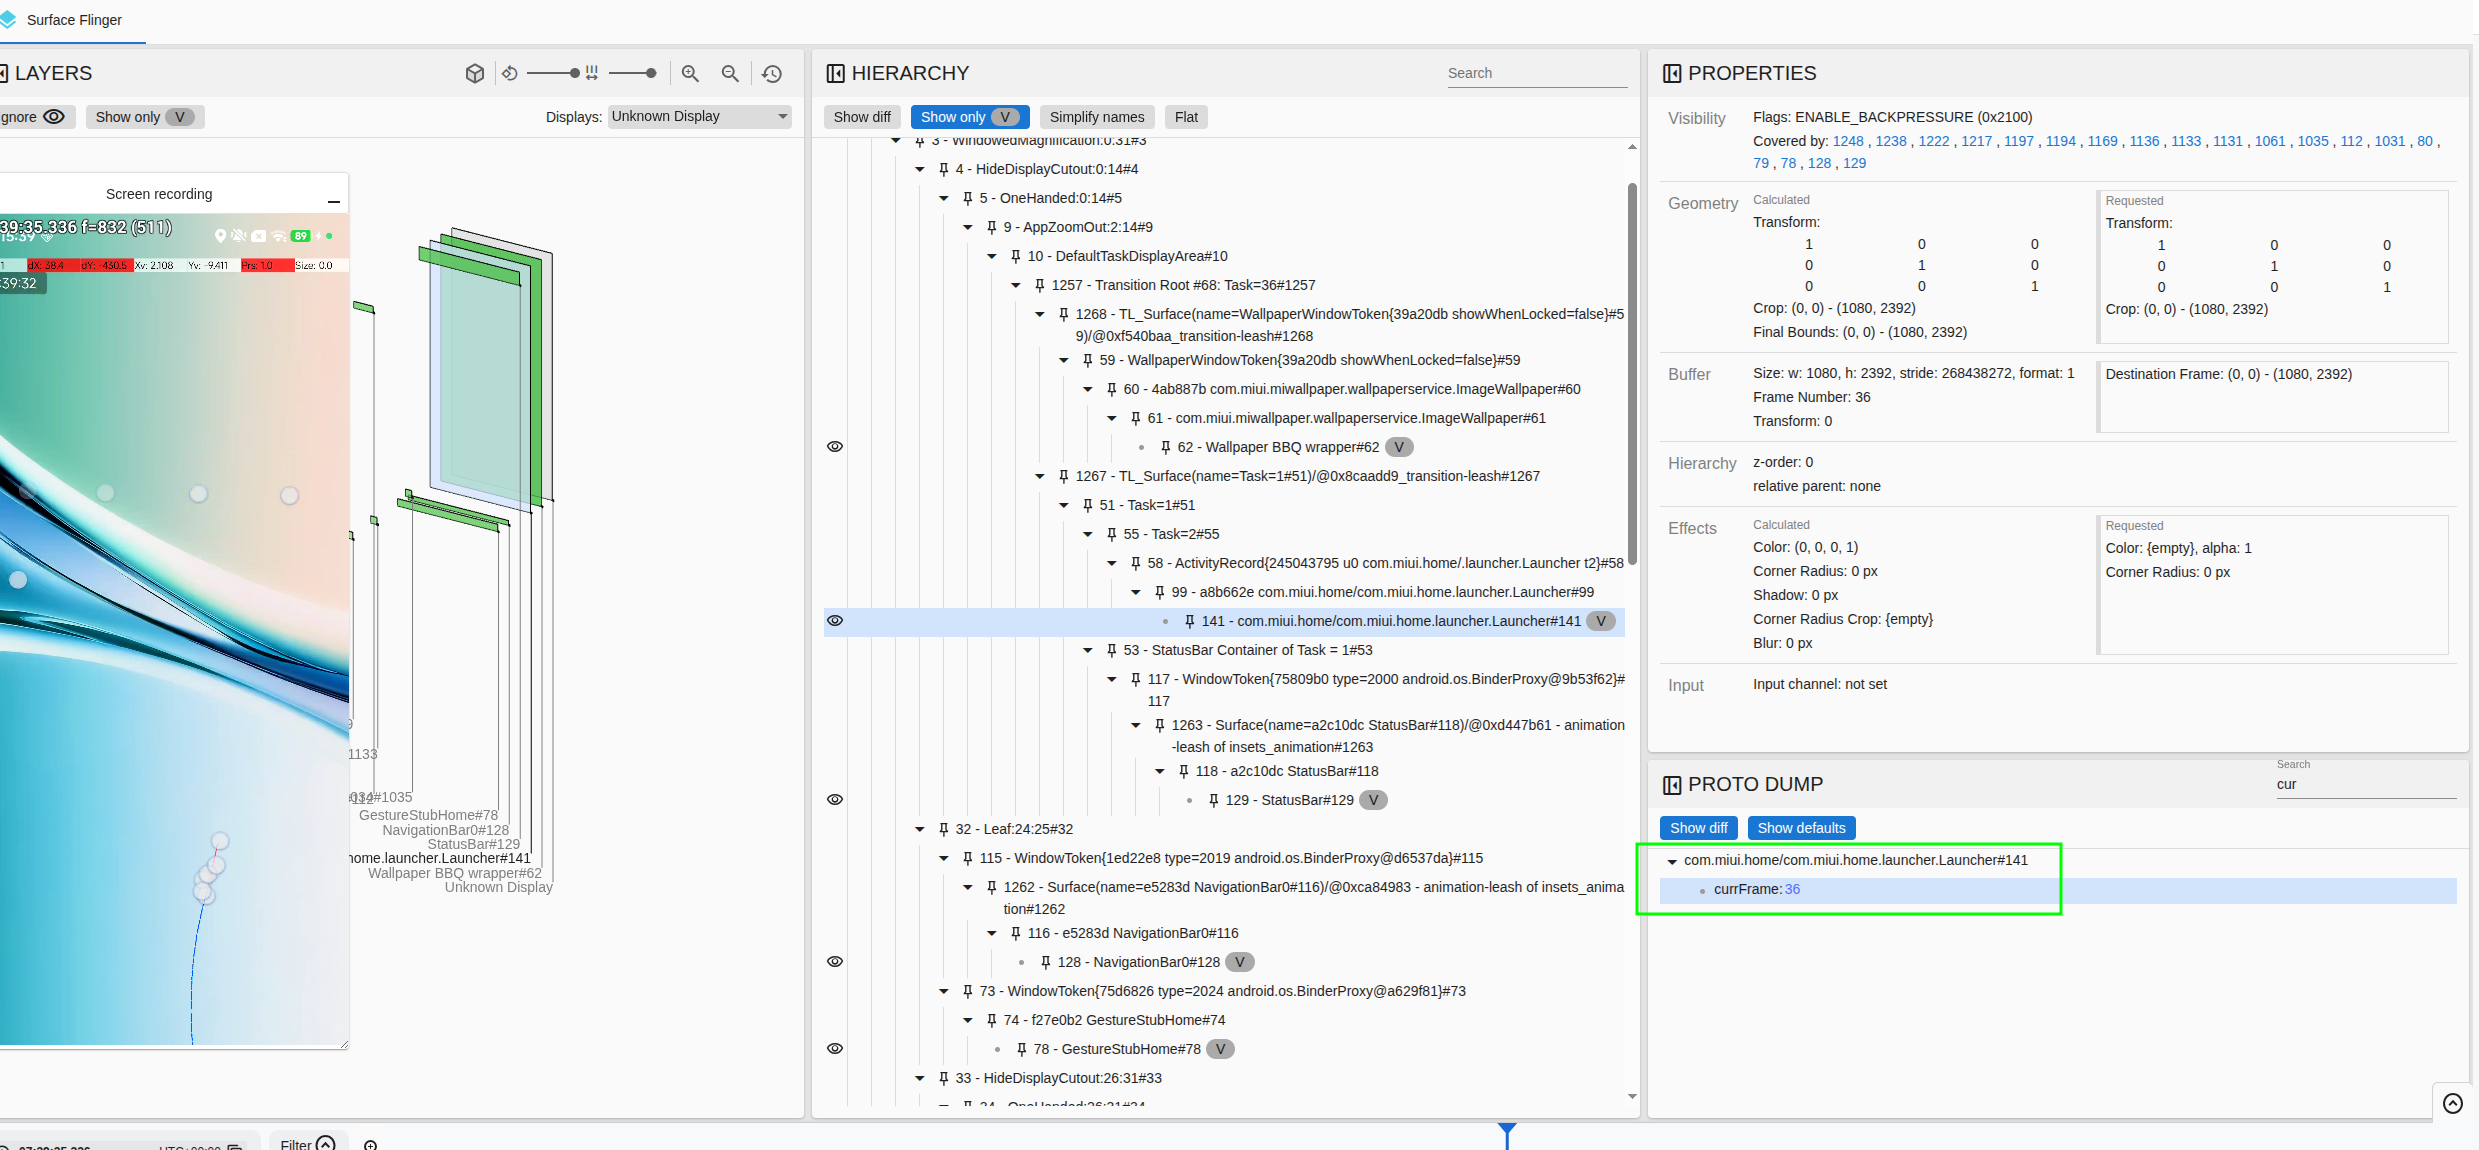Toggle eye icon for StatusBar#129 row
The image size is (2479, 1150).
click(x=835, y=800)
